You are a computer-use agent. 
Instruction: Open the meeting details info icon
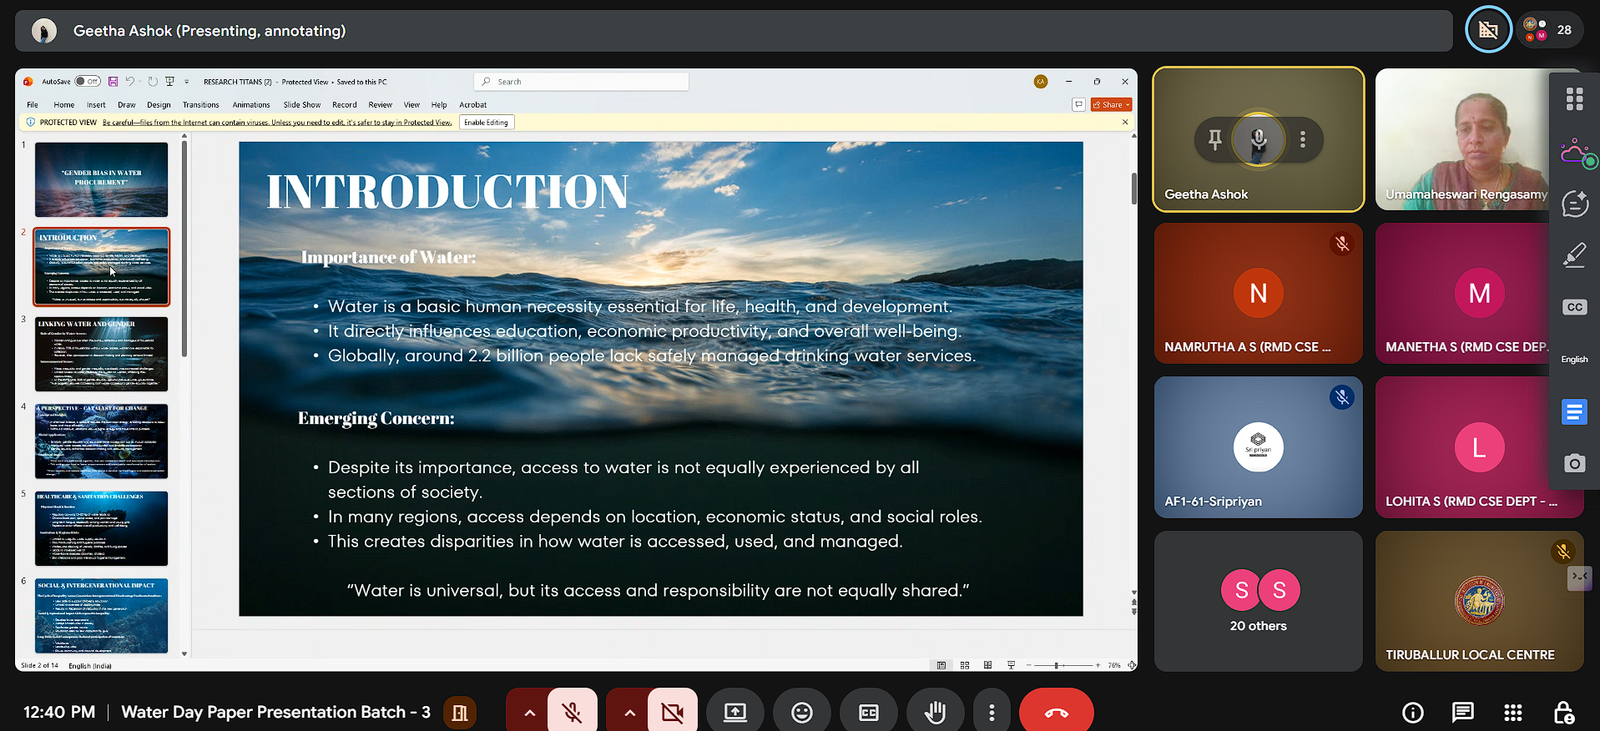coord(1412,712)
